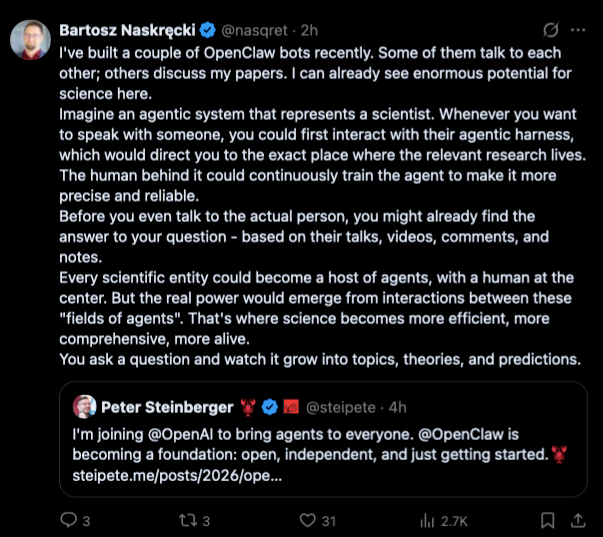This screenshot has height=537, width=603.
Task: Open Peter Steinberger's small avatar
Action: pyautogui.click(x=84, y=407)
